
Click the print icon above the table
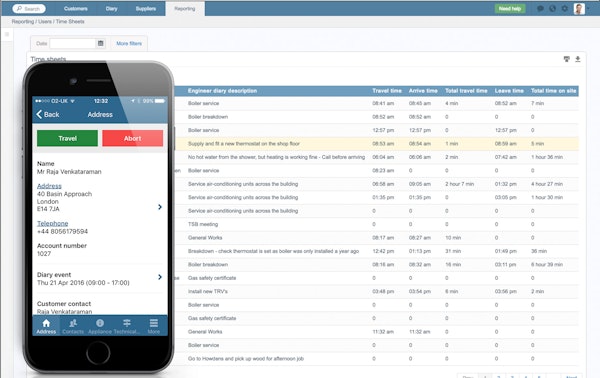pos(567,59)
